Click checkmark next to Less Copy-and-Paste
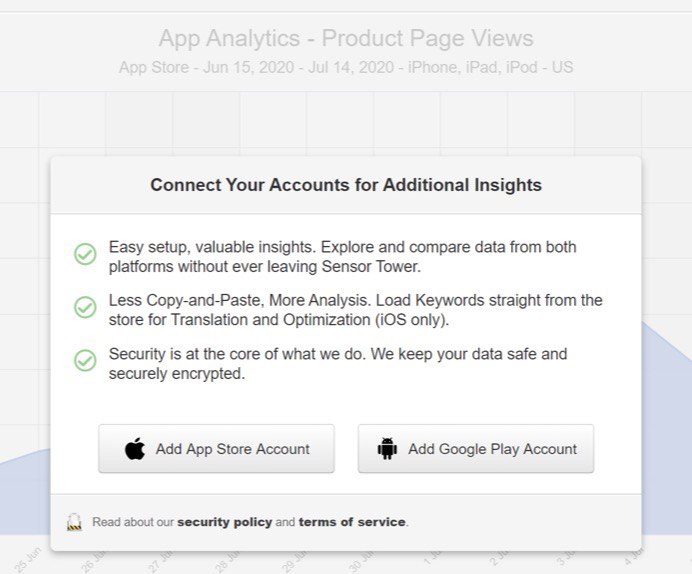The width and height of the screenshot is (692, 574). (85, 308)
